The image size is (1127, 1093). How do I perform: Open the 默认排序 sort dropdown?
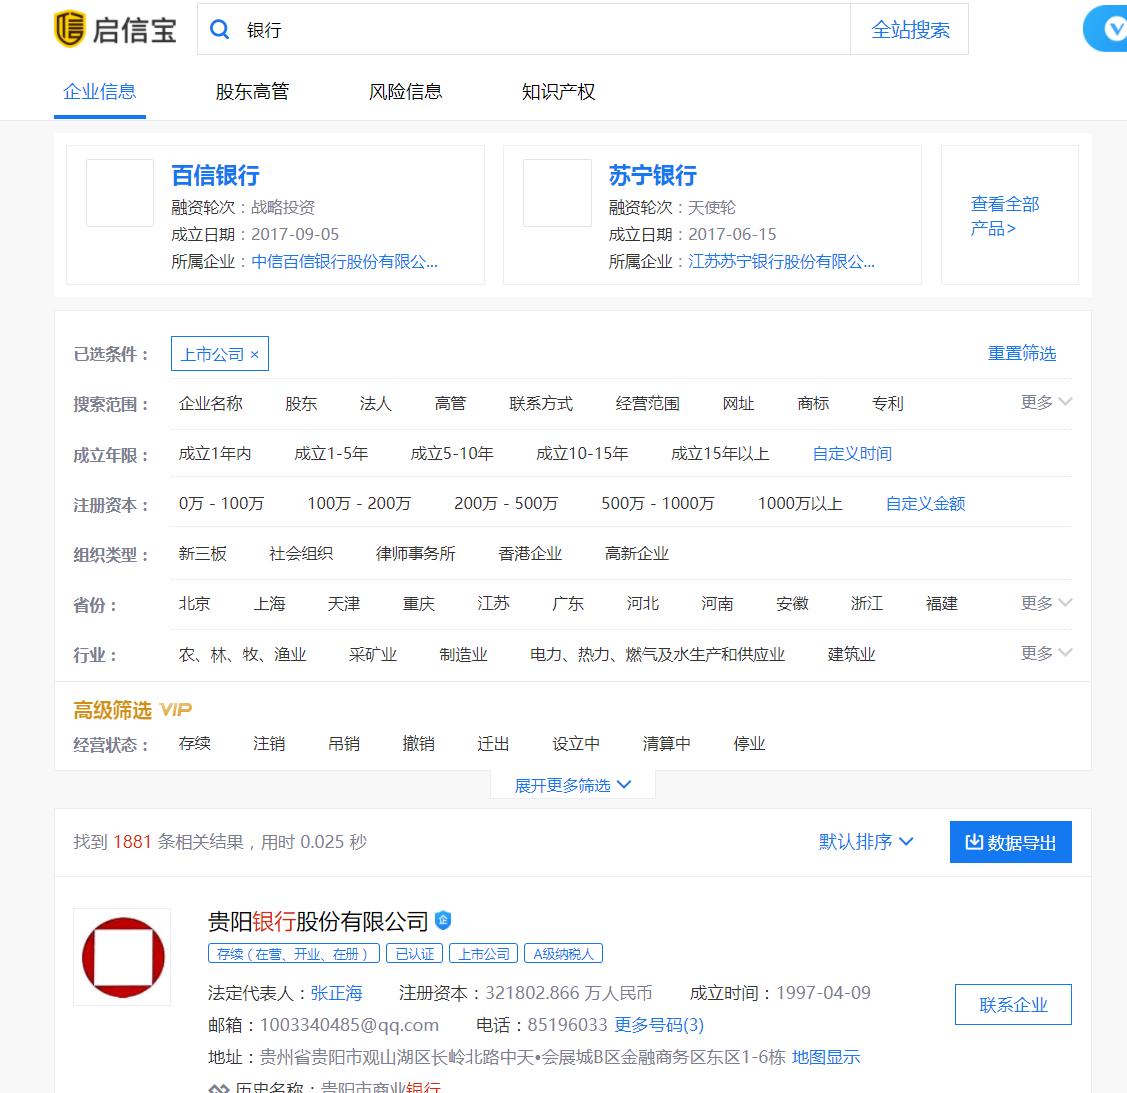pyautogui.click(x=866, y=842)
